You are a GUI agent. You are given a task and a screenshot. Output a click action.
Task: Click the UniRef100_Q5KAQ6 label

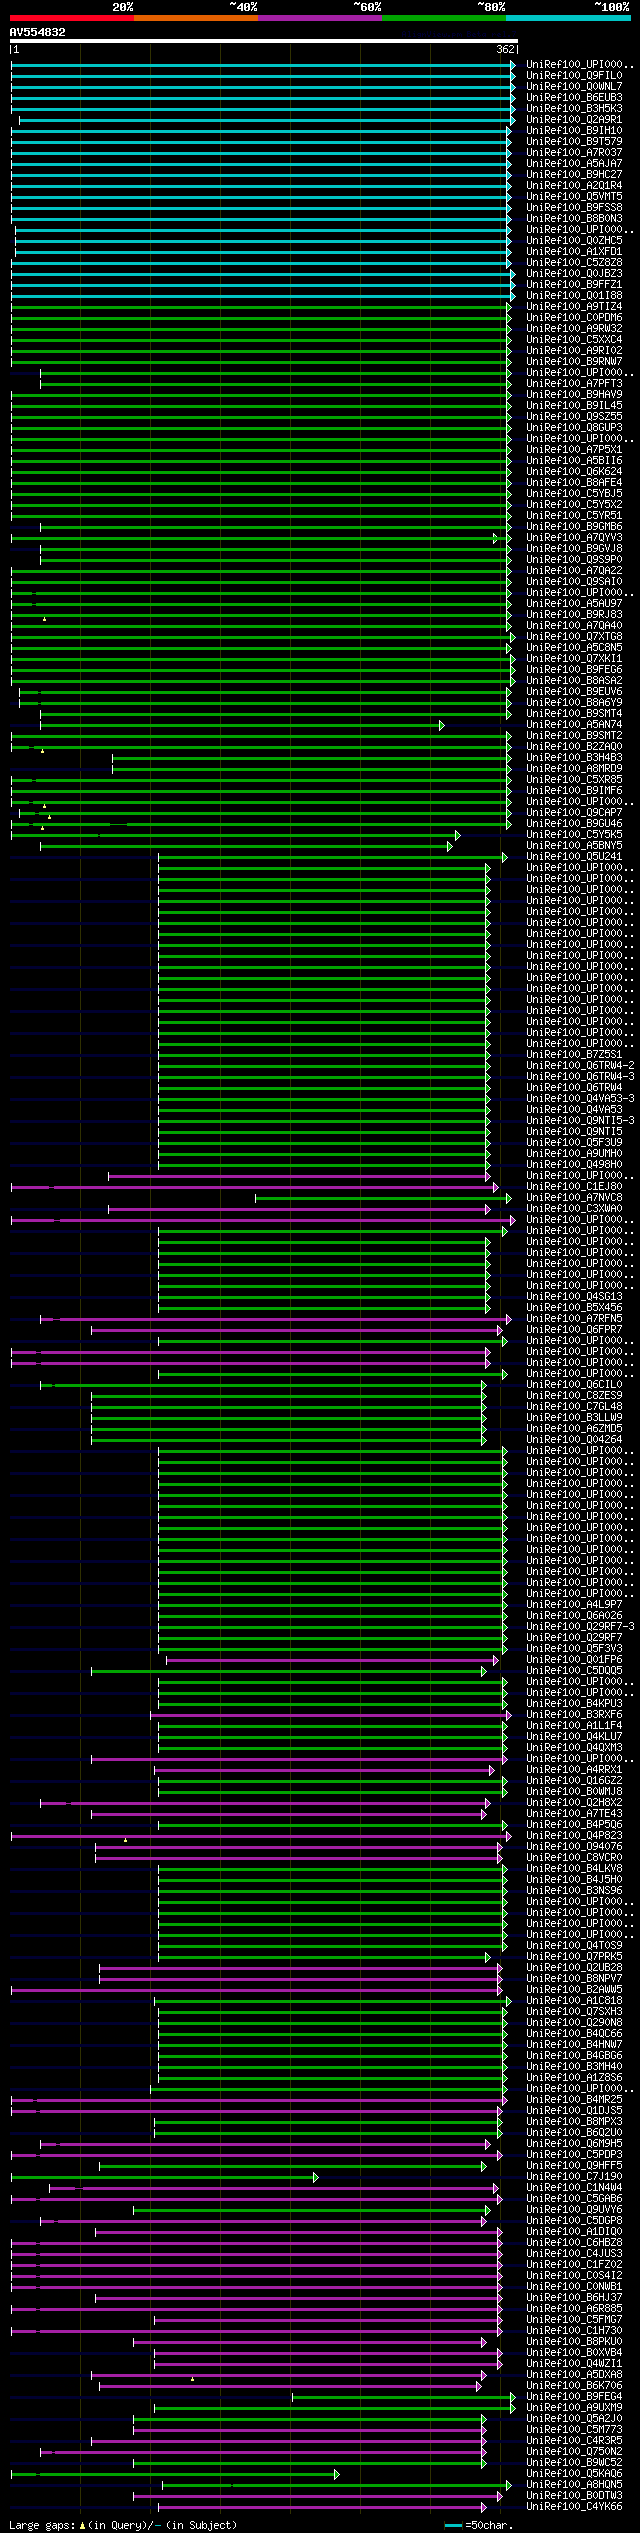(574, 2473)
